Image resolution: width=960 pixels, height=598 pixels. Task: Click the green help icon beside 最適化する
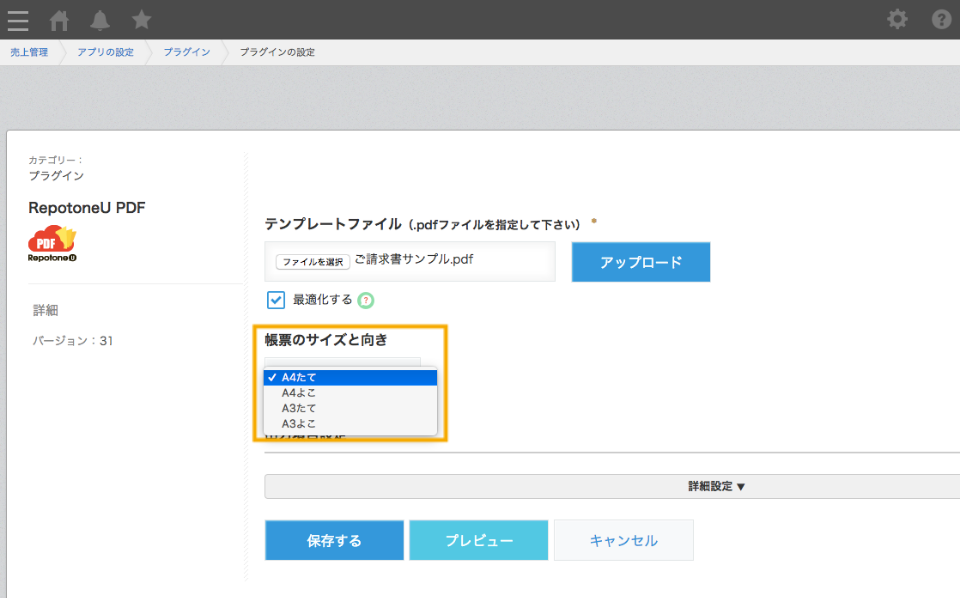(x=366, y=301)
